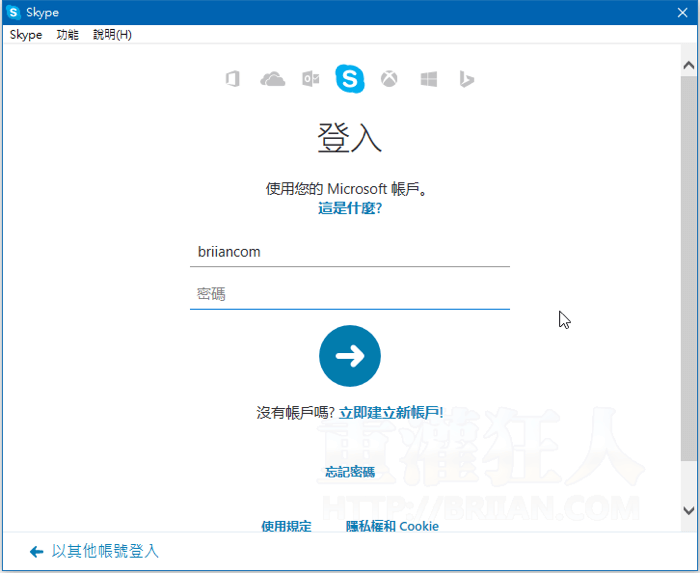Open the 說明(H) menu
Image resolution: width=700 pixels, height=573 pixels.
(112, 35)
